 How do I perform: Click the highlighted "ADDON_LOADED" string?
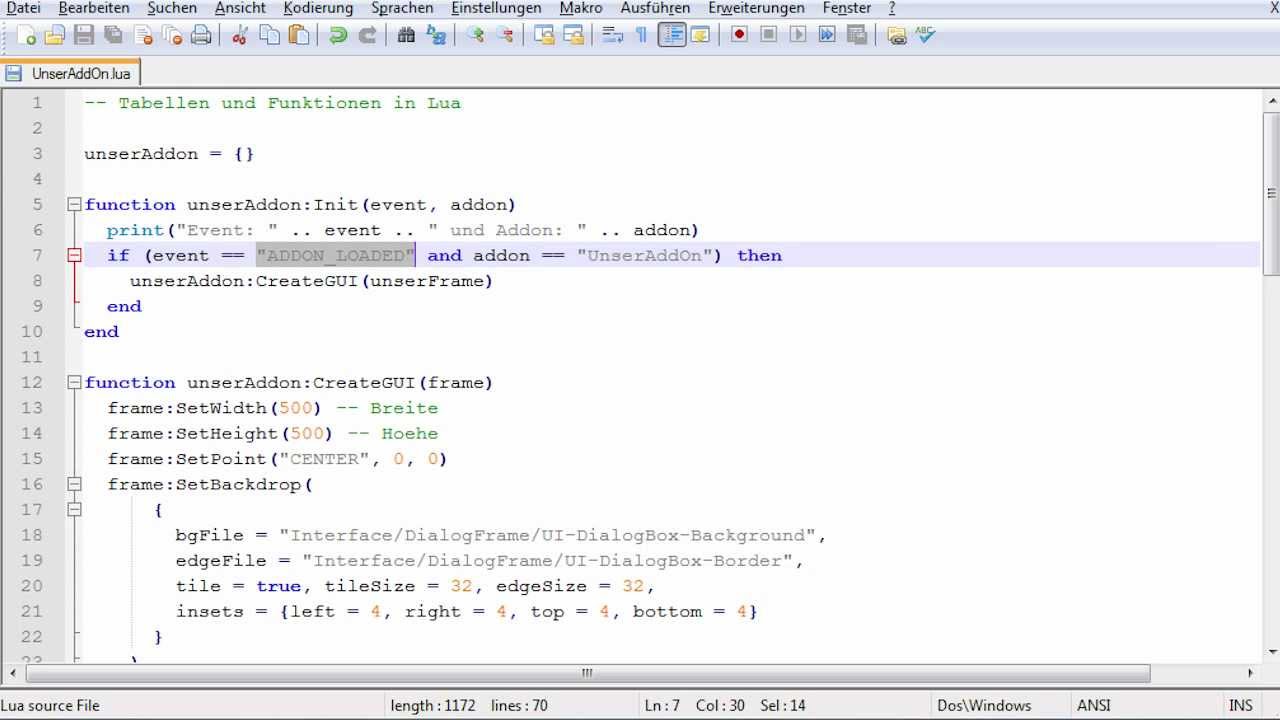[335, 255]
